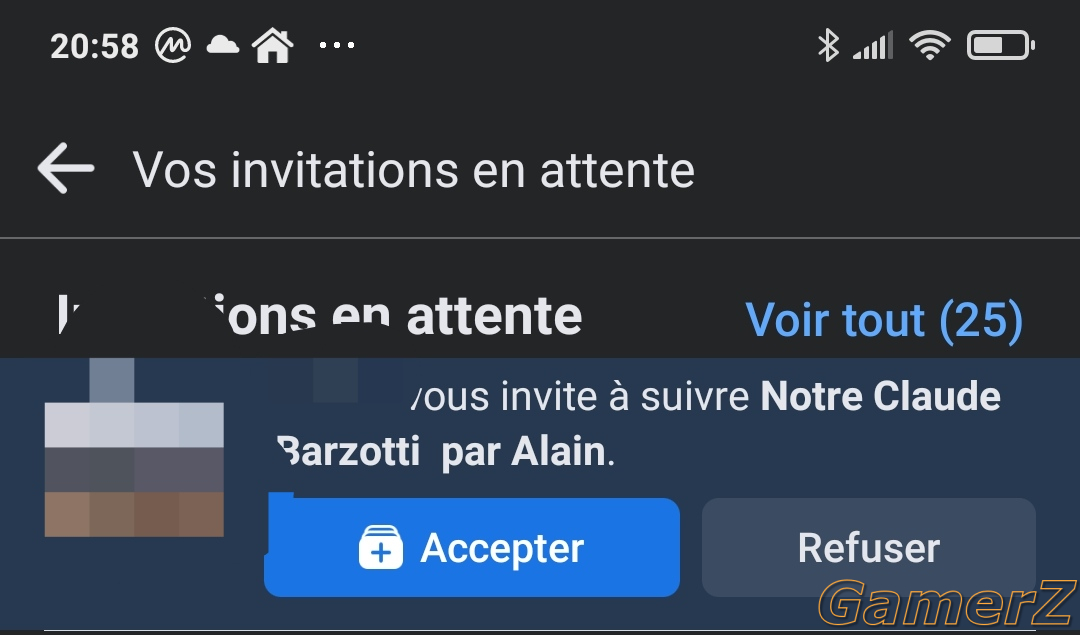The height and width of the screenshot is (635, 1080).
Task: Accept the Notre Claude Barzotti invitation
Action: pos(472,548)
